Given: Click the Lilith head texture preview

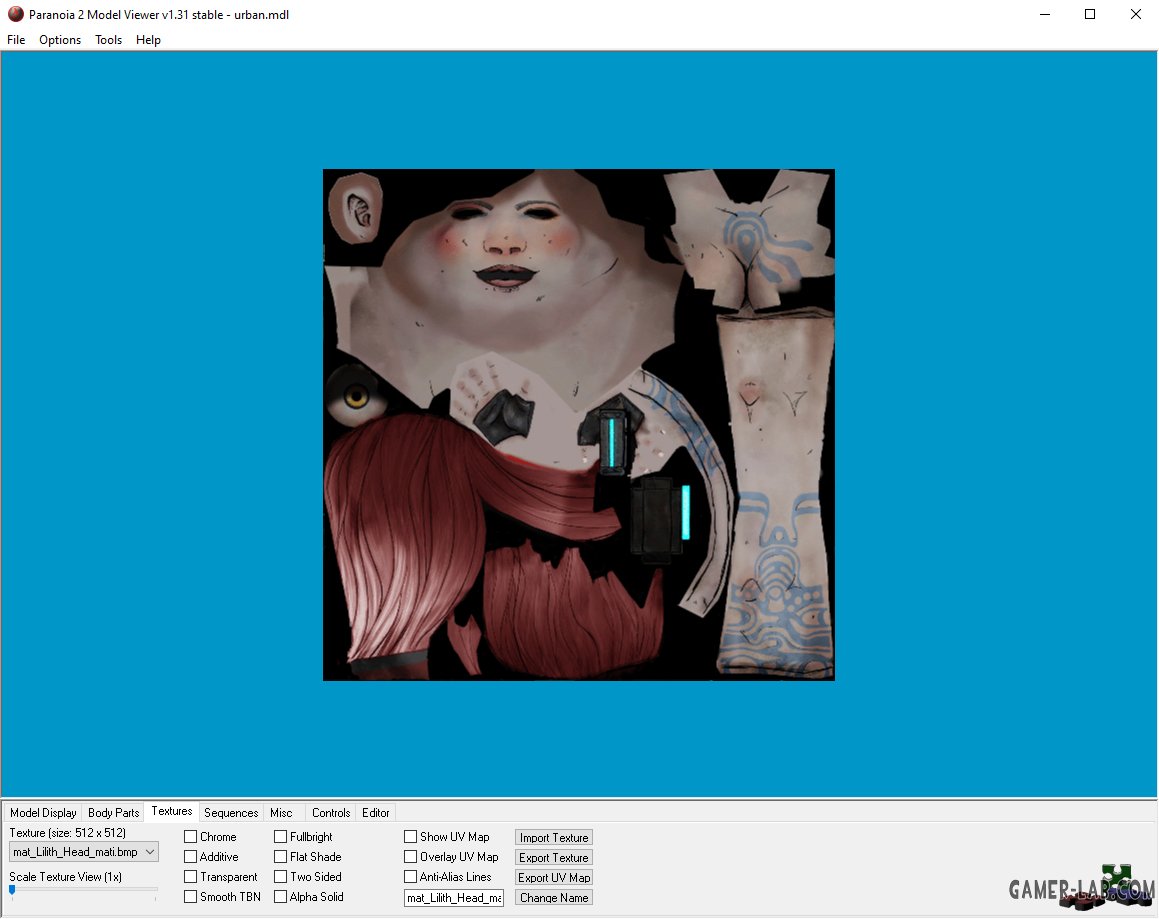Looking at the screenshot, I should click(579, 425).
